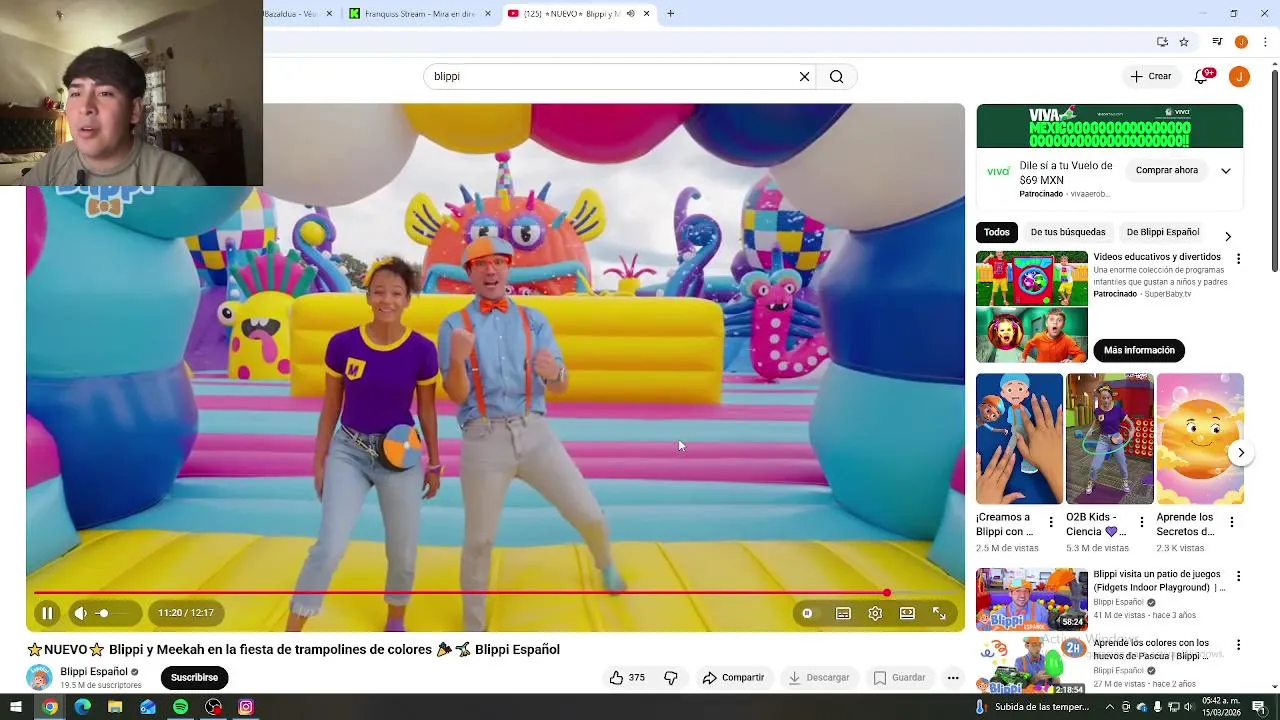Show more filter chips with the arrow
Image resolution: width=1280 pixels, height=720 pixels.
(1228, 236)
